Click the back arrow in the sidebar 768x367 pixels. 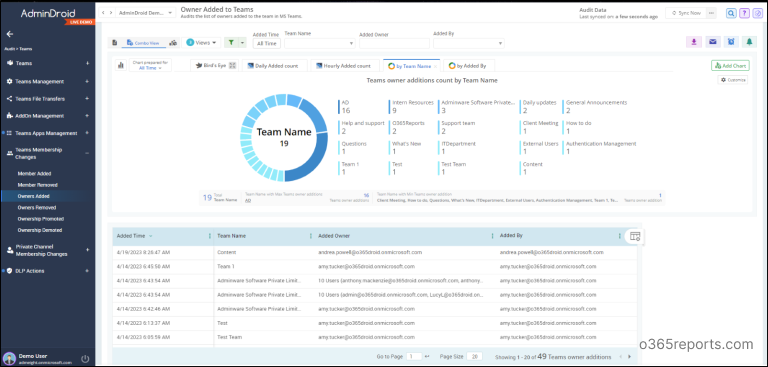point(10,34)
